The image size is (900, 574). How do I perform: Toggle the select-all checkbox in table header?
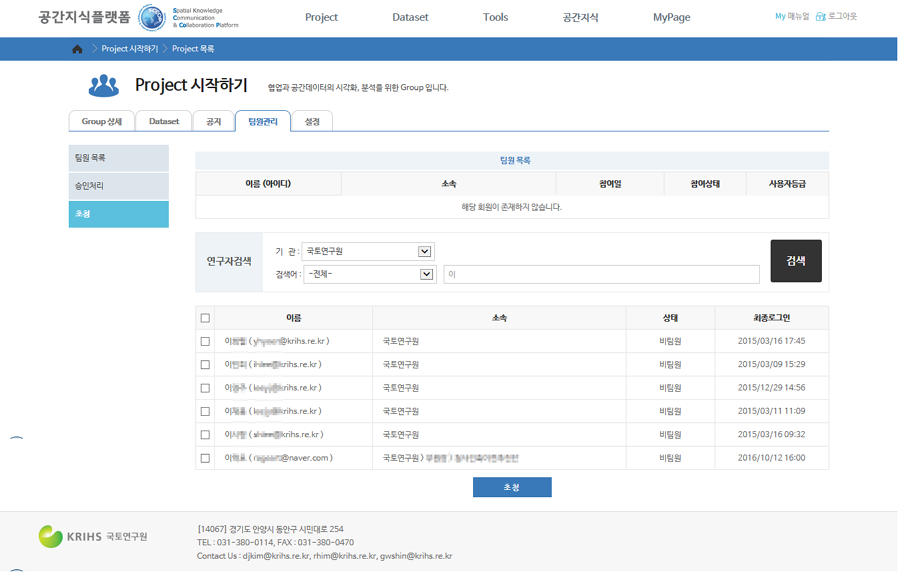click(x=205, y=318)
